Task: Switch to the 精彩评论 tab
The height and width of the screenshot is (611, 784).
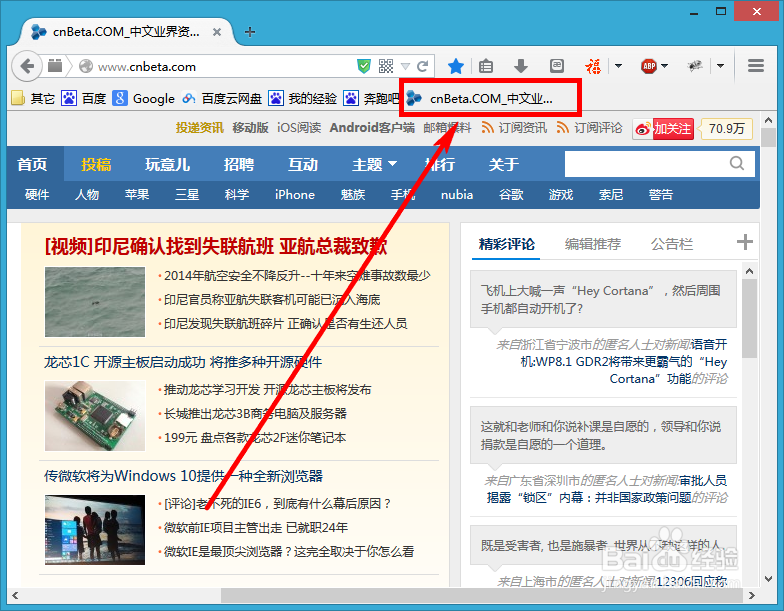Action: tap(506, 244)
